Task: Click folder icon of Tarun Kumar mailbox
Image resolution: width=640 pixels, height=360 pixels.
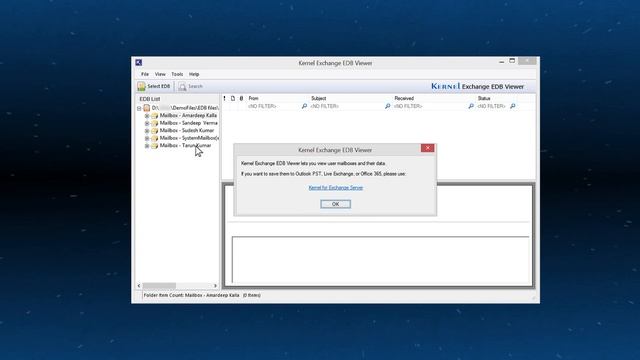Action: (154, 146)
